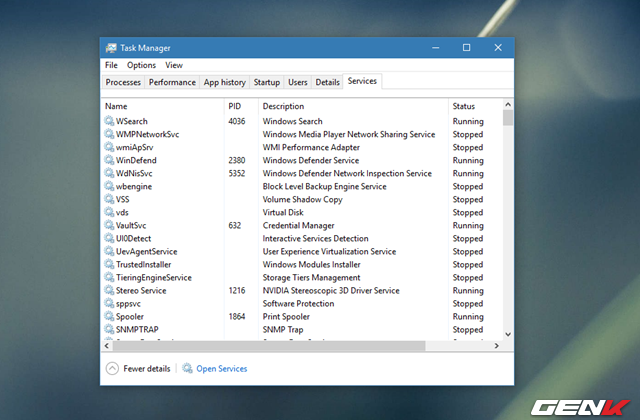Open Services link at bottom
640x420 pixels.
tap(222, 369)
